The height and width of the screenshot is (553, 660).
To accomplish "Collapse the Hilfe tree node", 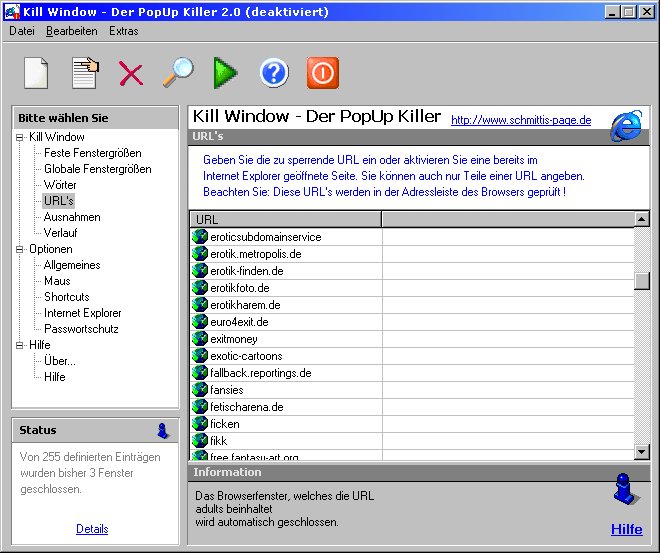I will 19,345.
